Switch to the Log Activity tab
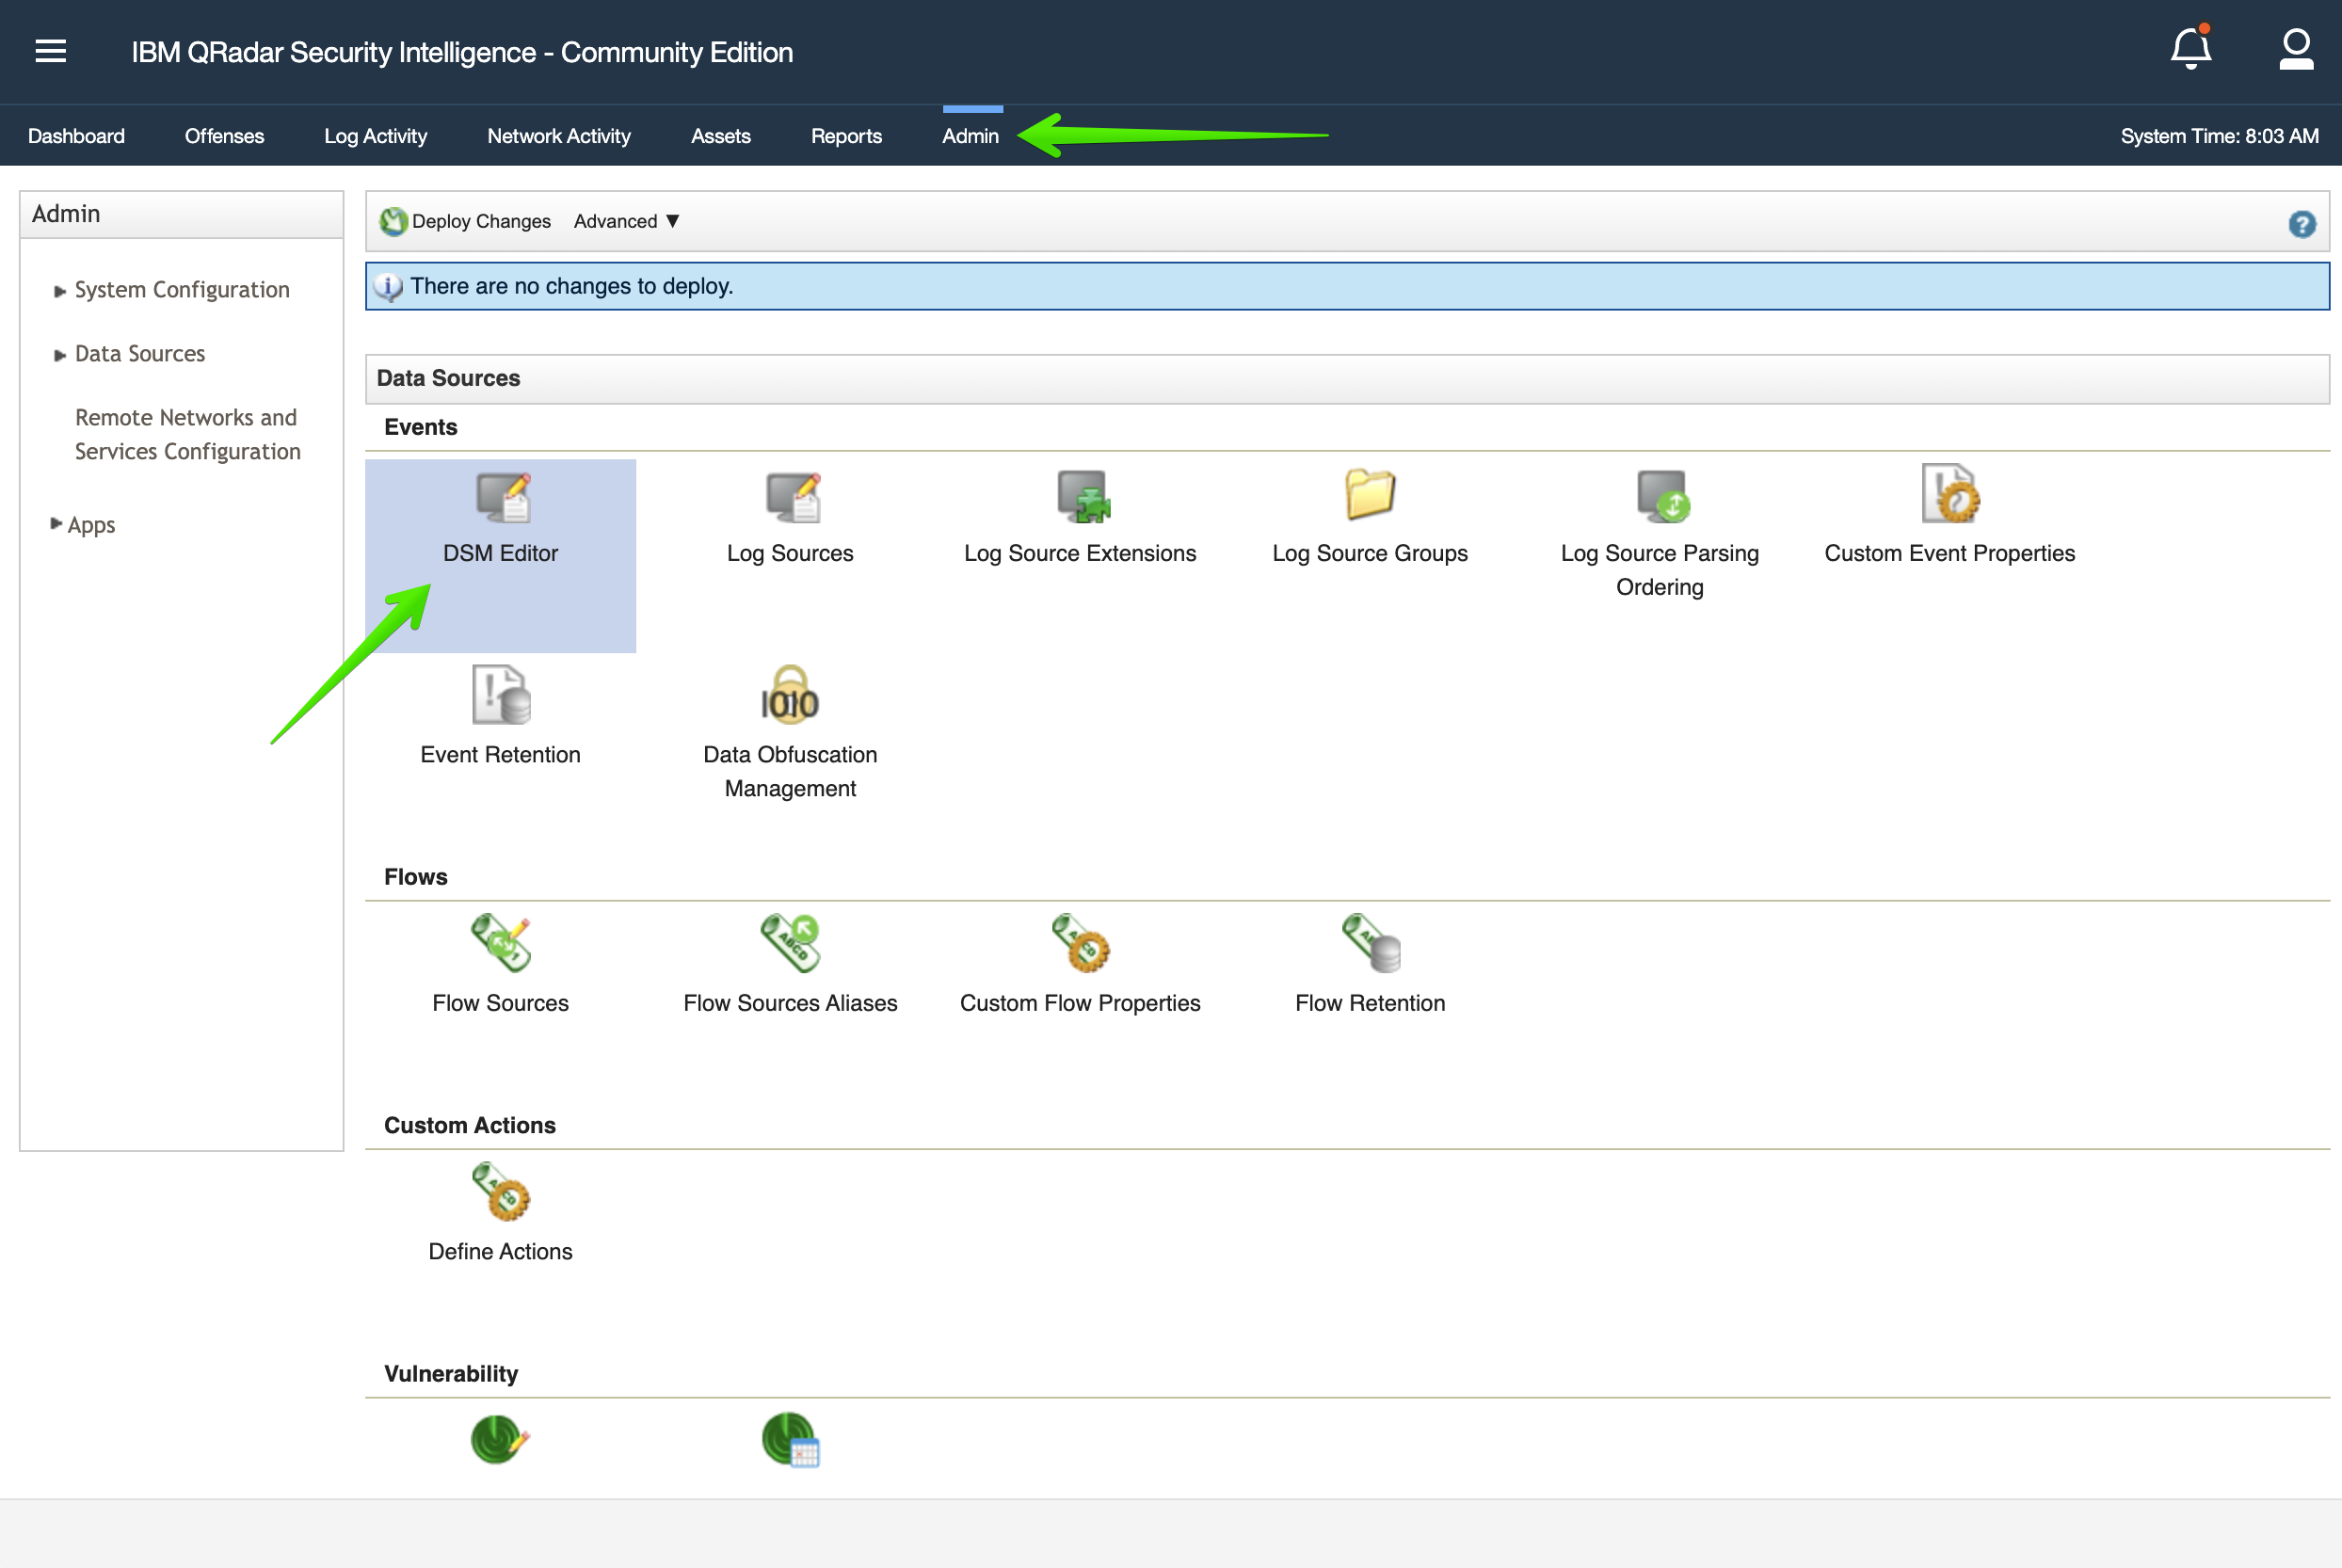The image size is (2342, 1568). pyautogui.click(x=375, y=136)
